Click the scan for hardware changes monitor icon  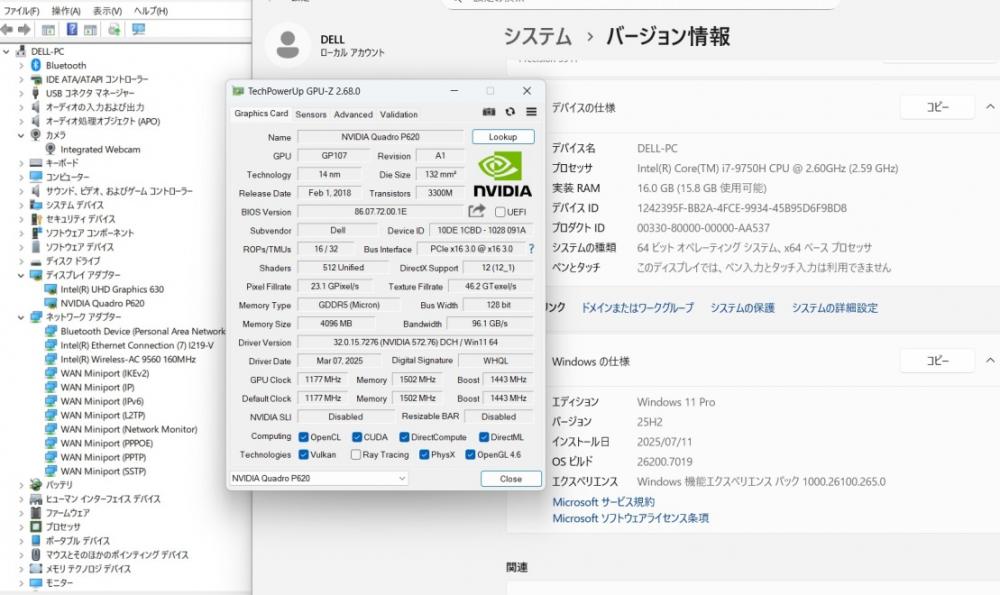pyautogui.click(x=138, y=29)
